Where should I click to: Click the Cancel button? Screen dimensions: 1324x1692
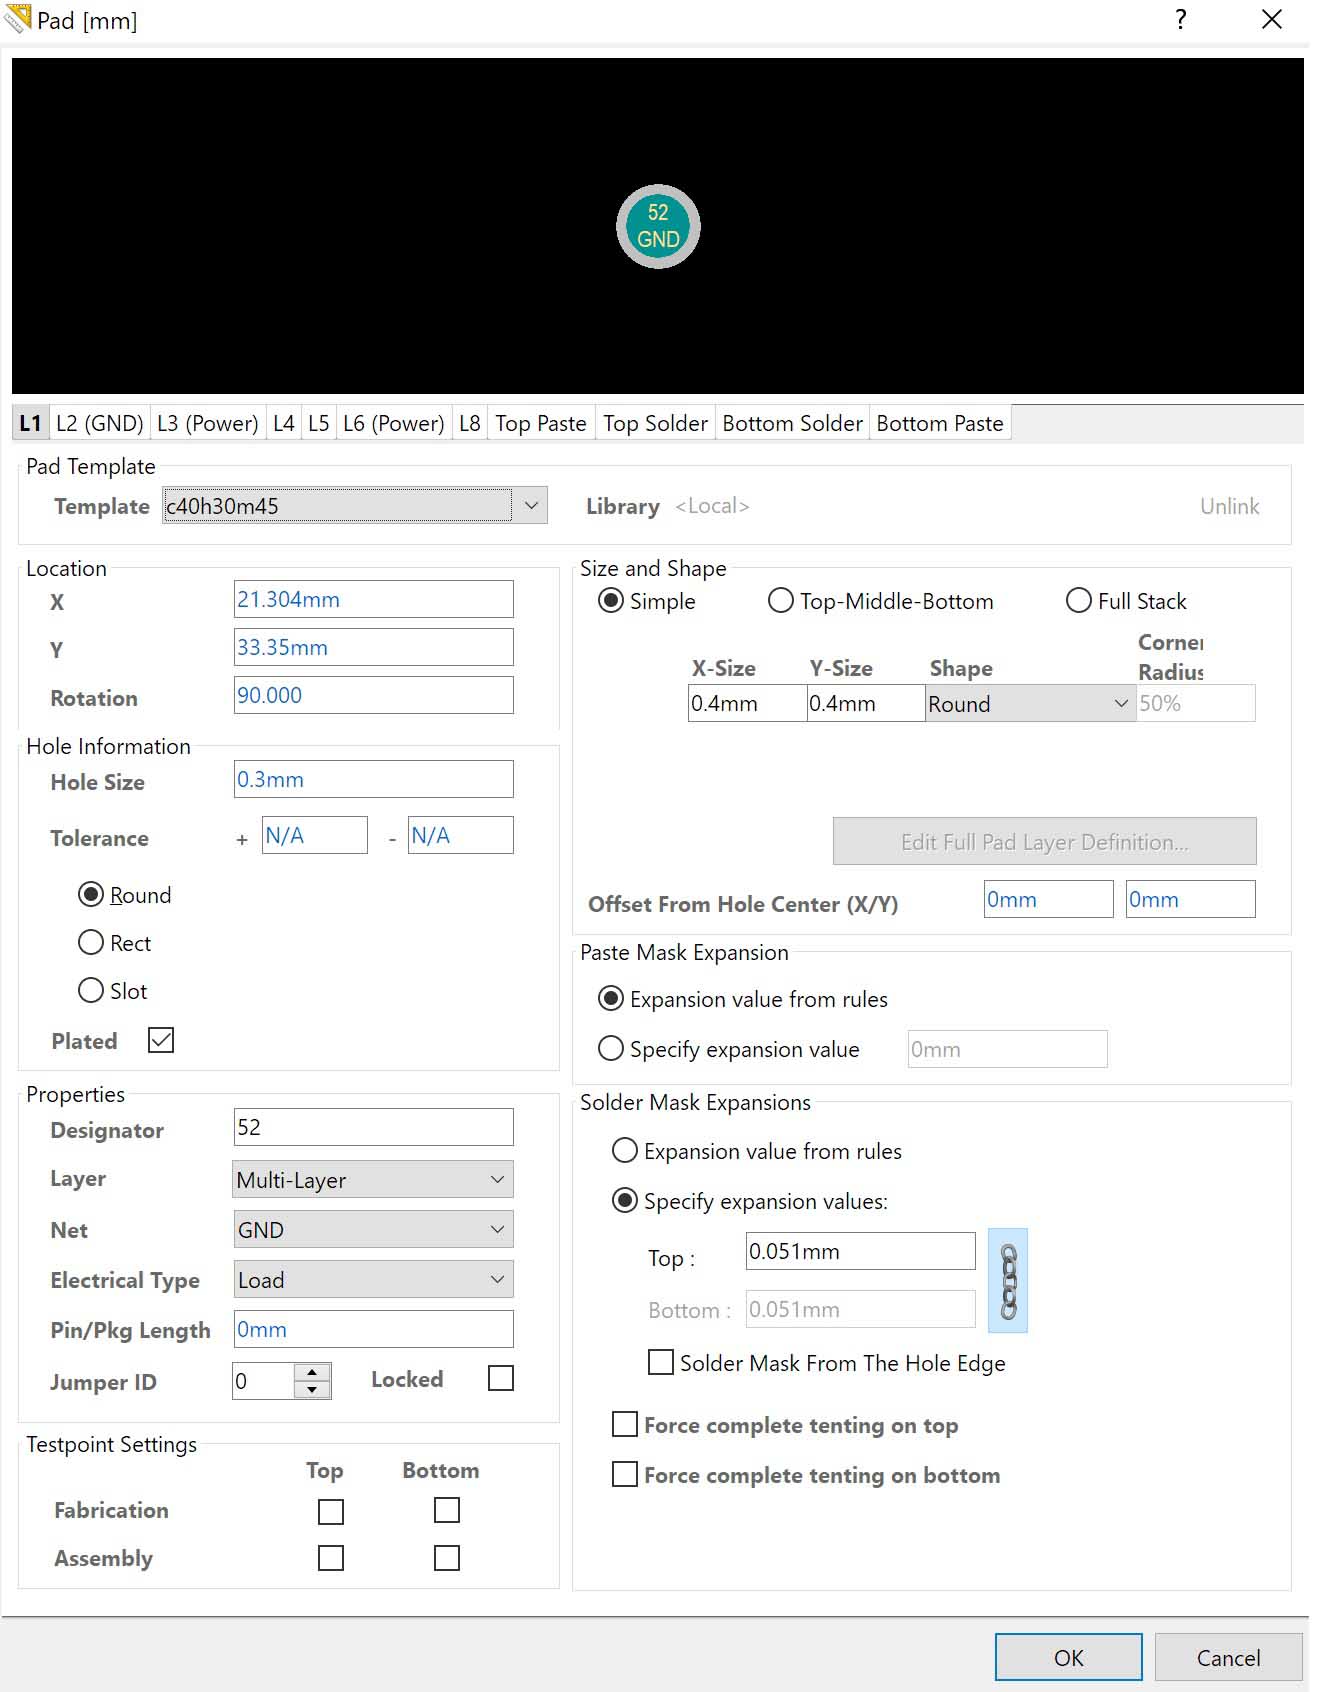pos(1227,1658)
